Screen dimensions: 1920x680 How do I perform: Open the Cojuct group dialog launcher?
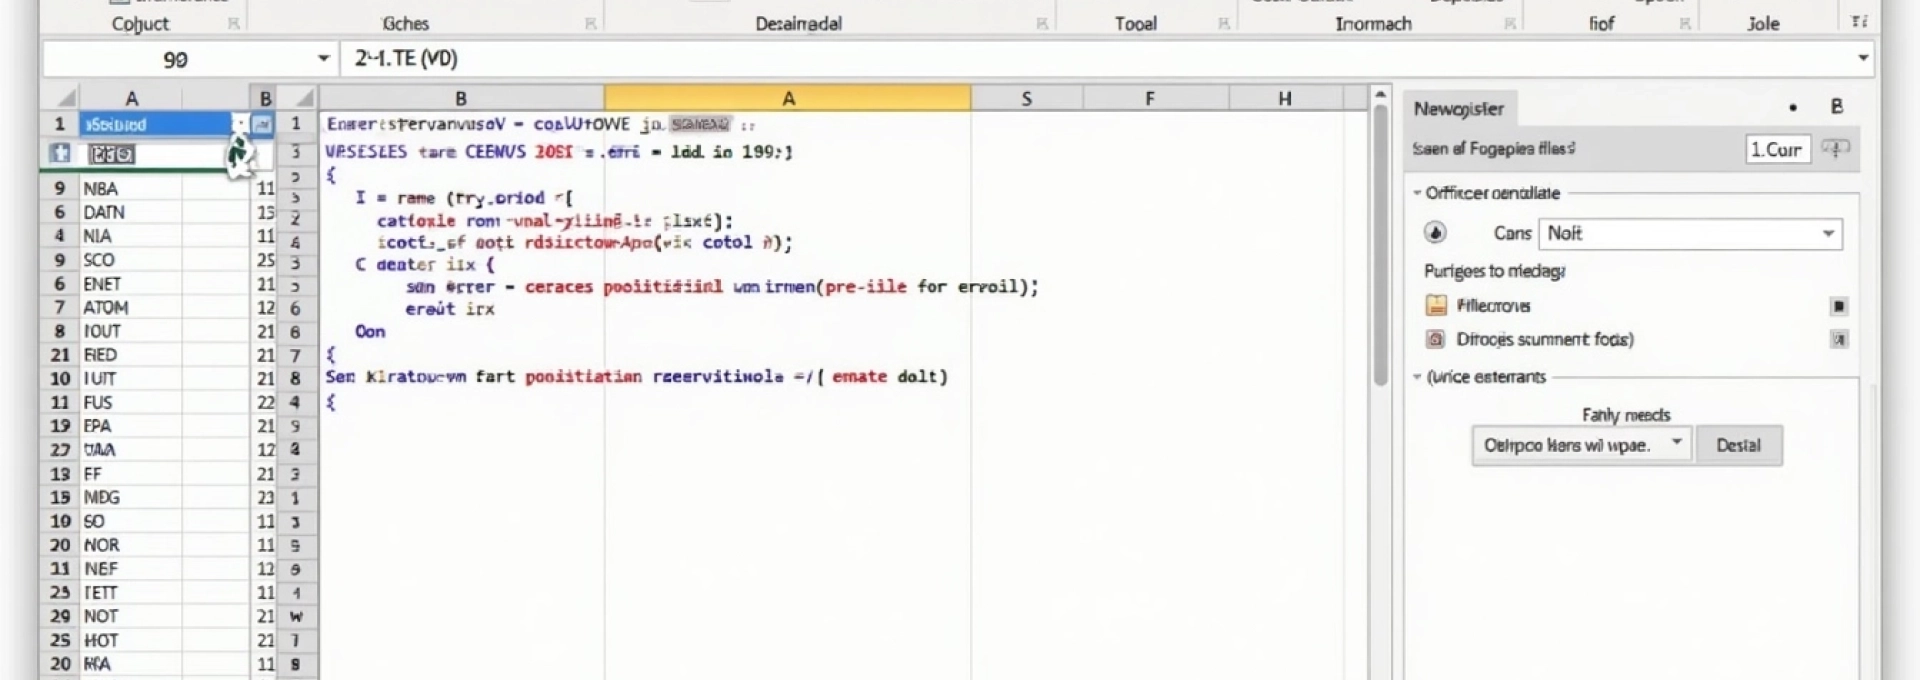point(234,23)
